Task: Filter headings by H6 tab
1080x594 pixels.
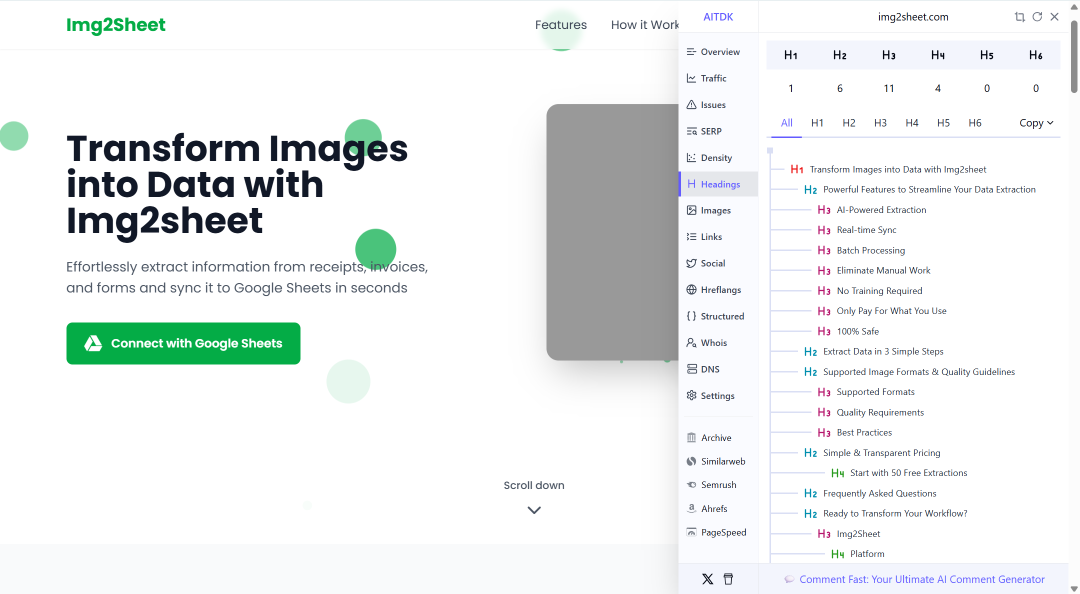Action: [975, 123]
